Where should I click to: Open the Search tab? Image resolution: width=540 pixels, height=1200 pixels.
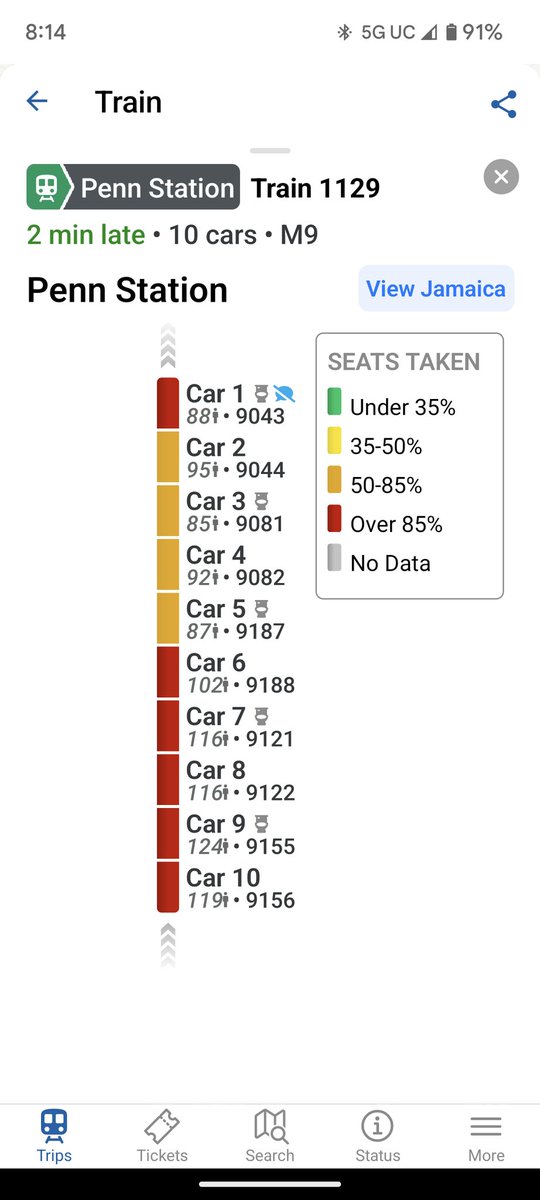[x=270, y=1136]
